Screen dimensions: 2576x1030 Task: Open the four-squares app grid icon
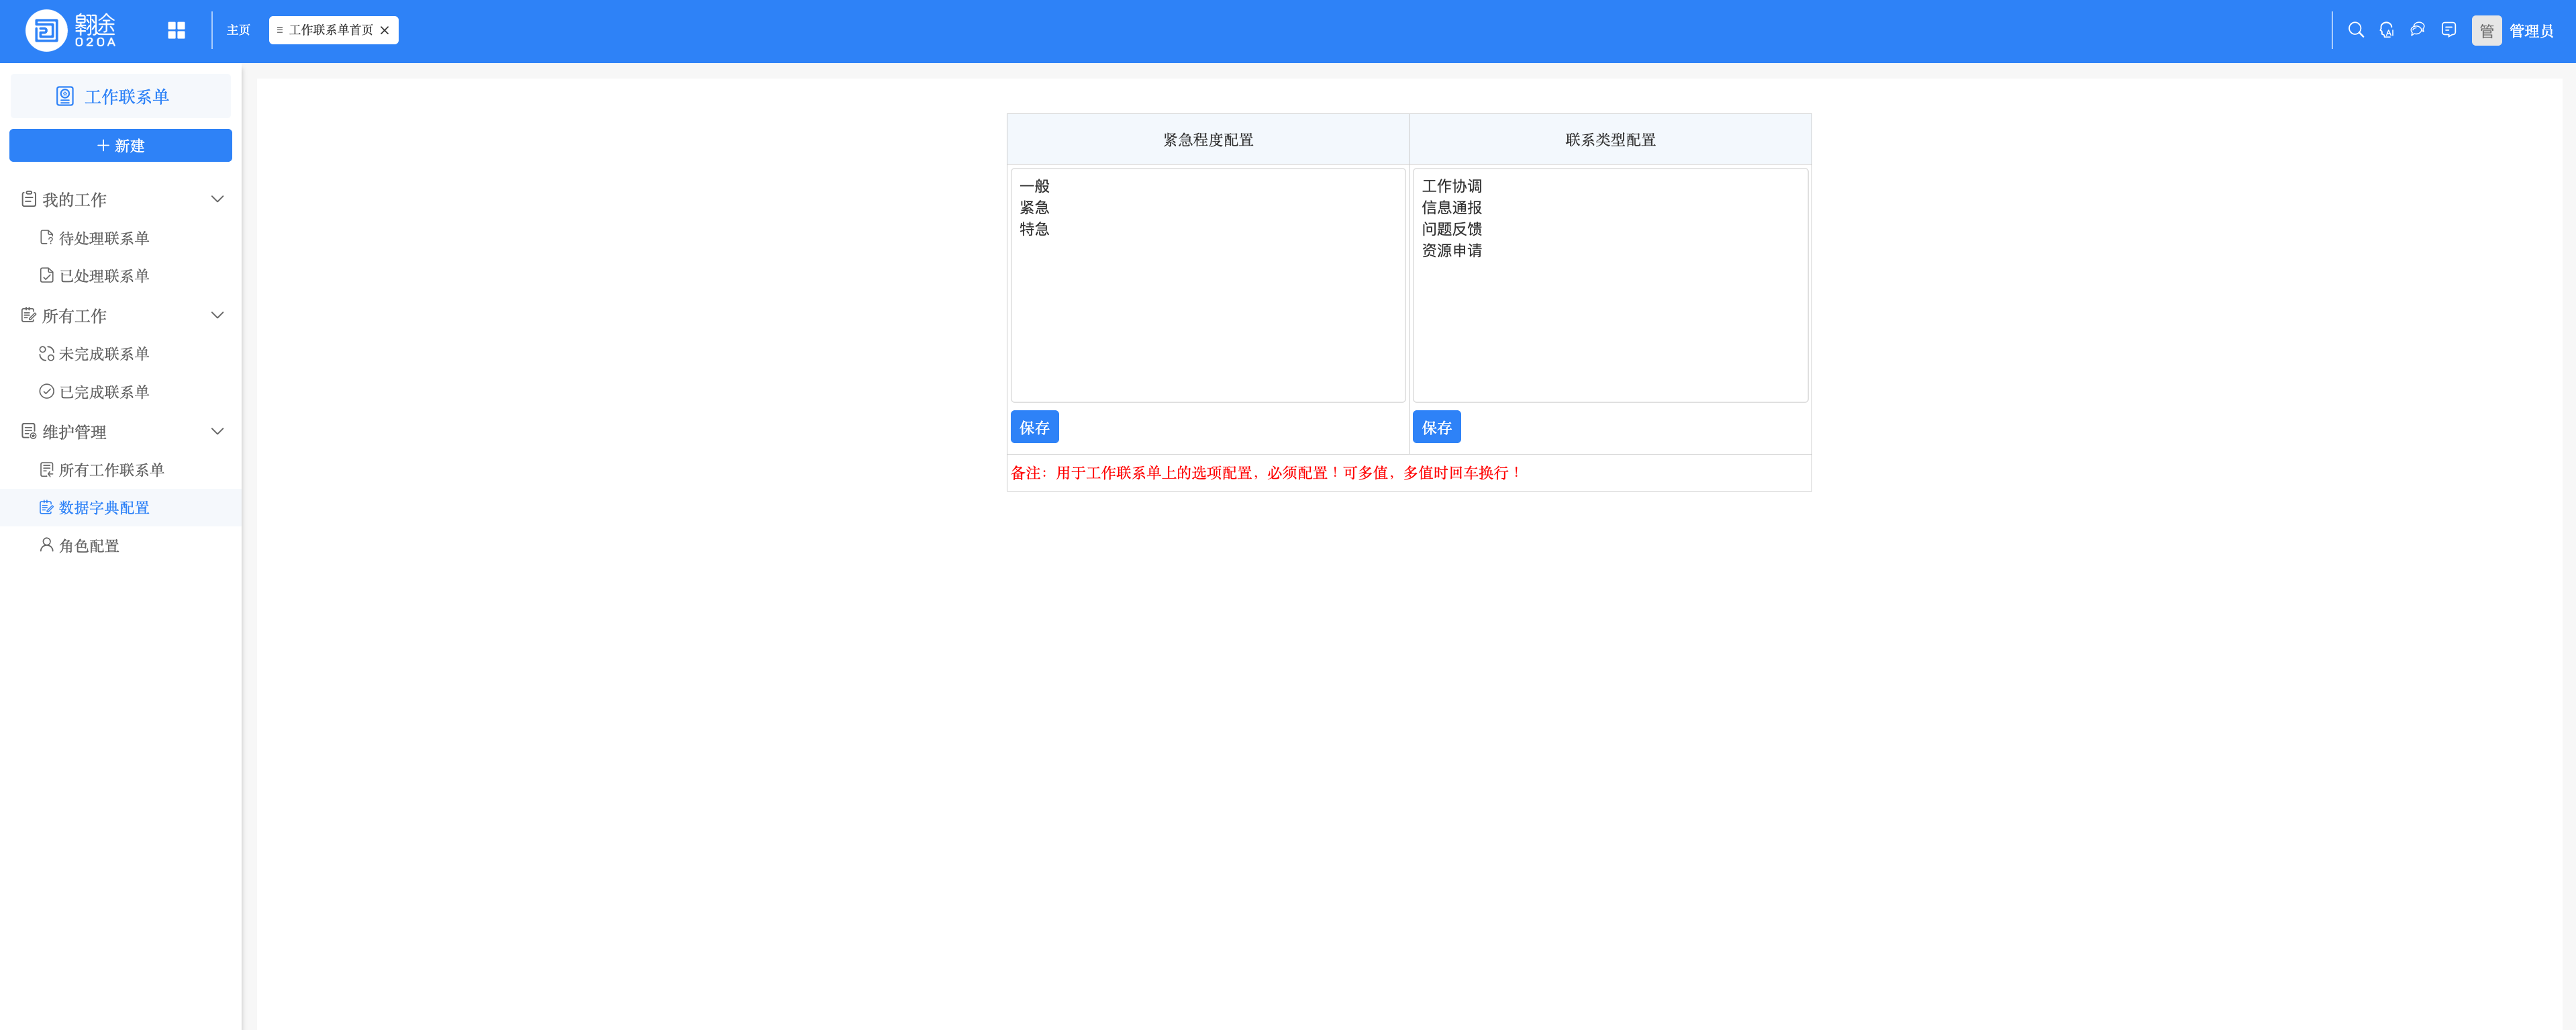click(x=177, y=30)
